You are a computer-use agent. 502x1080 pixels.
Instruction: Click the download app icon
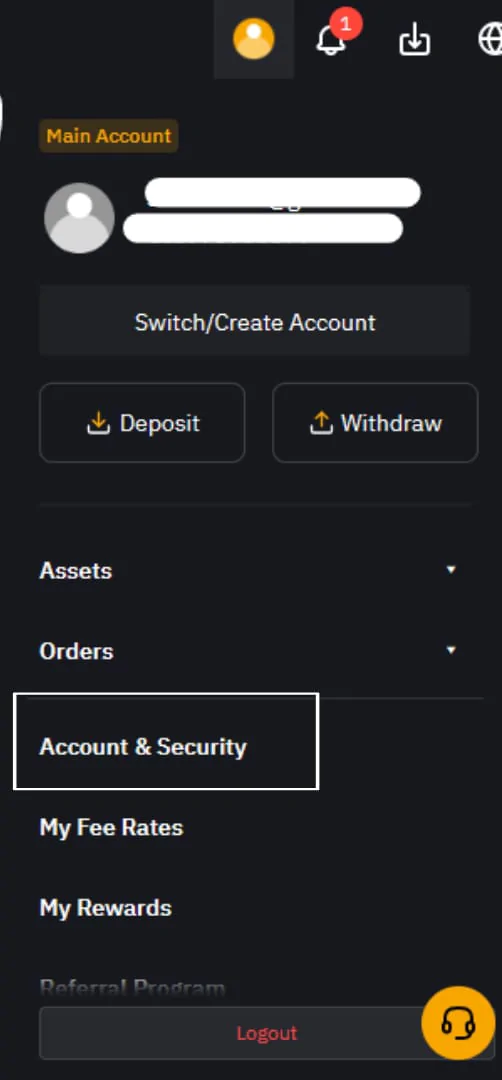tap(415, 41)
